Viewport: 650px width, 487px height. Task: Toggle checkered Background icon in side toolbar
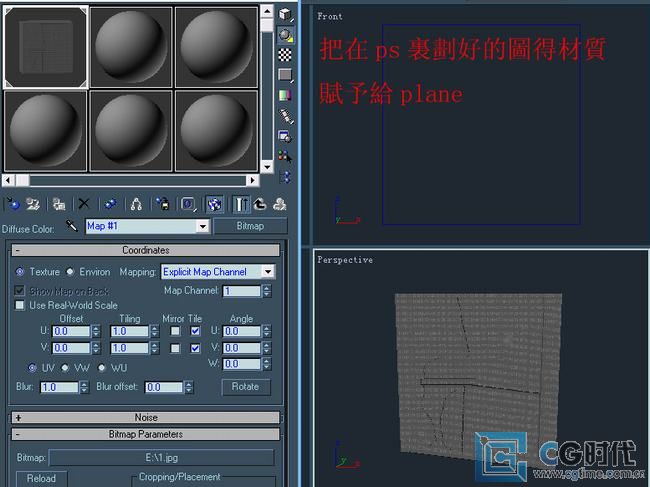(x=285, y=54)
